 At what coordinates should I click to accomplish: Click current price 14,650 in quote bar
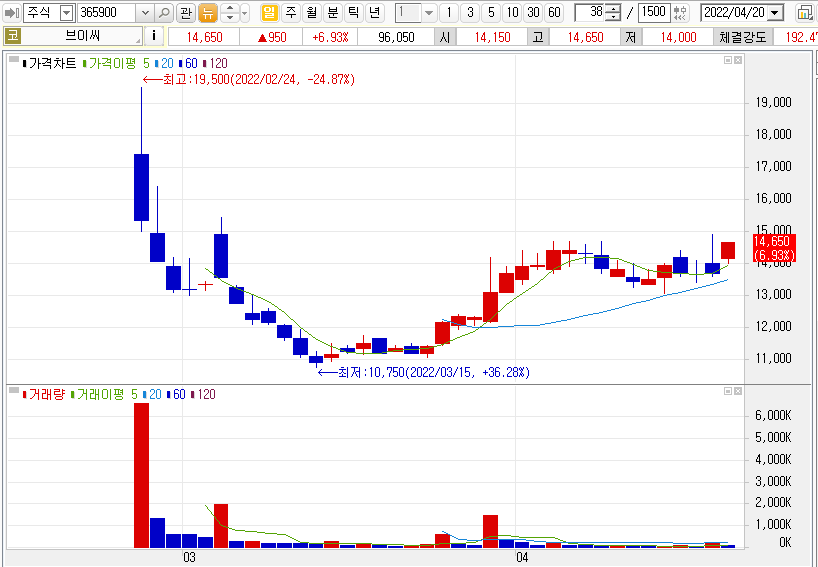204,37
